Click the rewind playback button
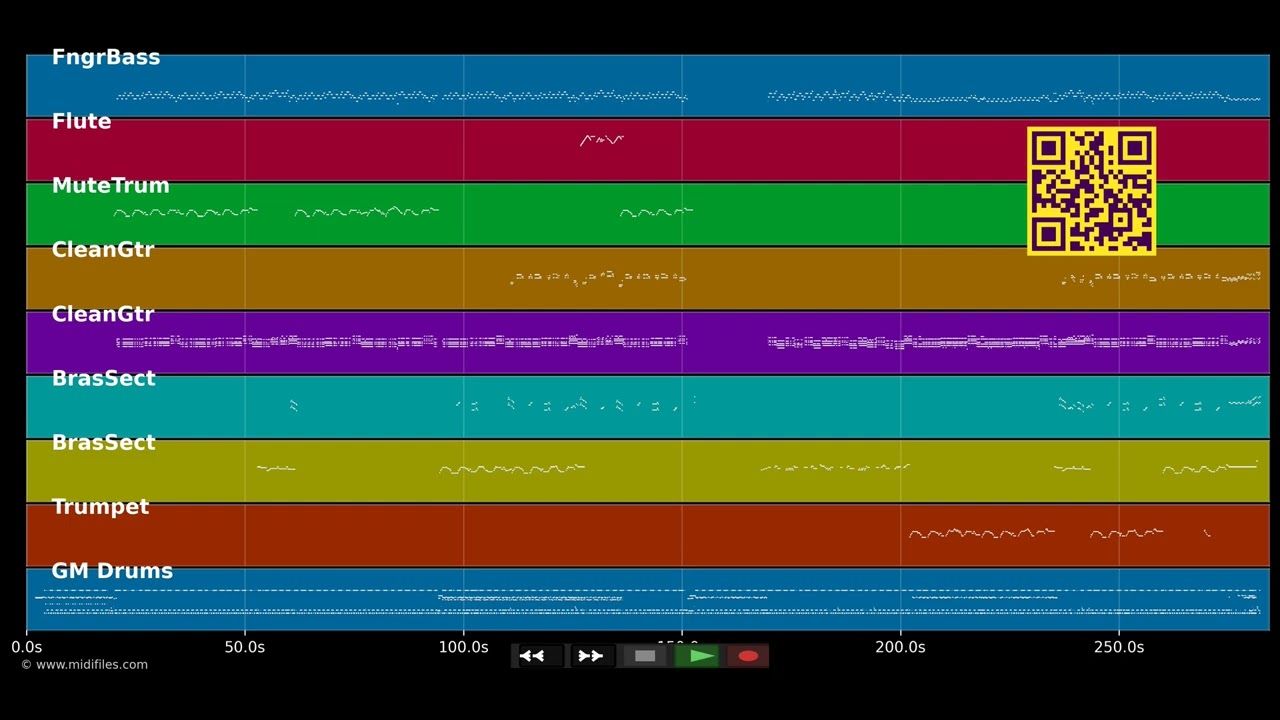The height and width of the screenshot is (720, 1280). [539, 656]
